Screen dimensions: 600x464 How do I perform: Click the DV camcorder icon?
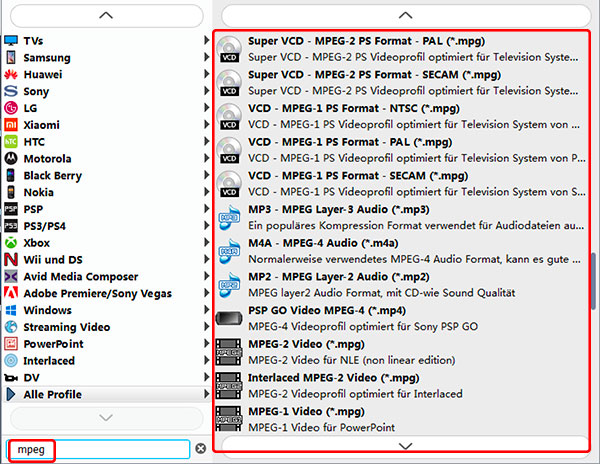11,378
